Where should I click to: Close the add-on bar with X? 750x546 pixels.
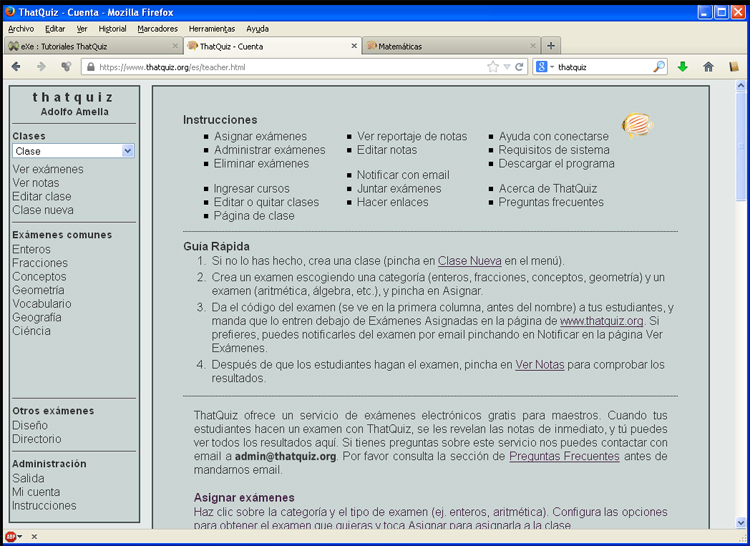tap(34, 536)
